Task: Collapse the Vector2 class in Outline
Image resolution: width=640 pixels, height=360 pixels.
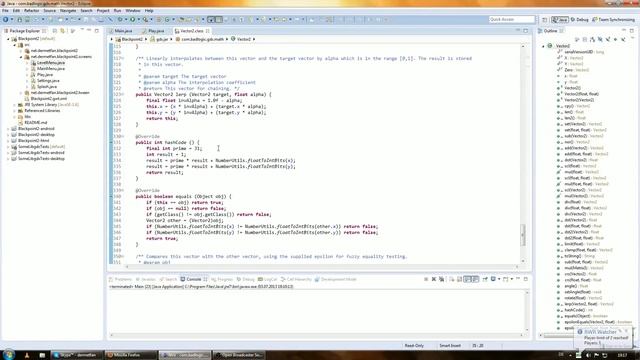Action: 543,46
